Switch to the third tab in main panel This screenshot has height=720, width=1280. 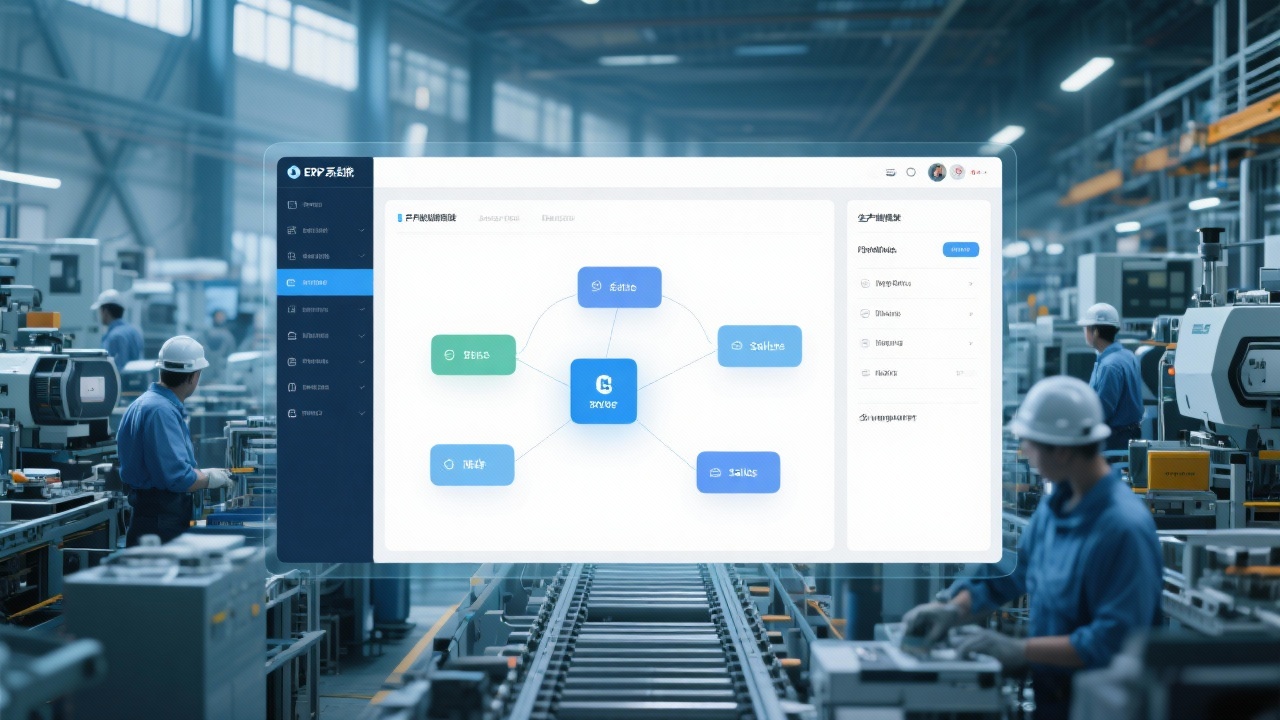click(x=558, y=218)
